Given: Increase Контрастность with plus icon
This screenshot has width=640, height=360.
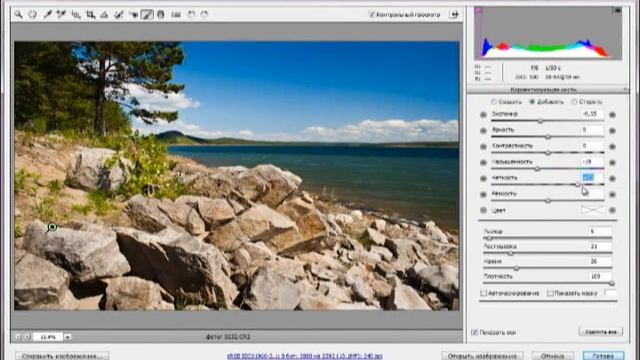Looking at the screenshot, I should 612,147.
